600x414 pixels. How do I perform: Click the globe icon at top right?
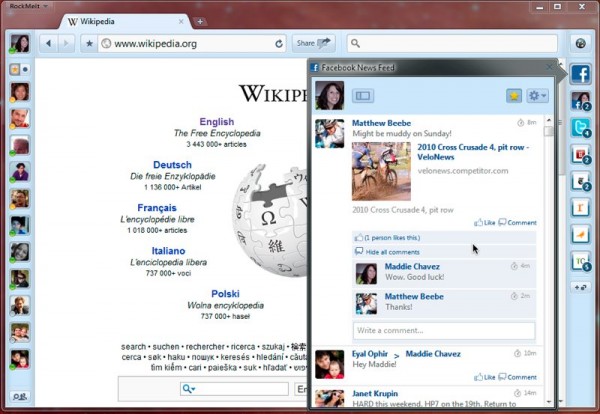(x=580, y=43)
